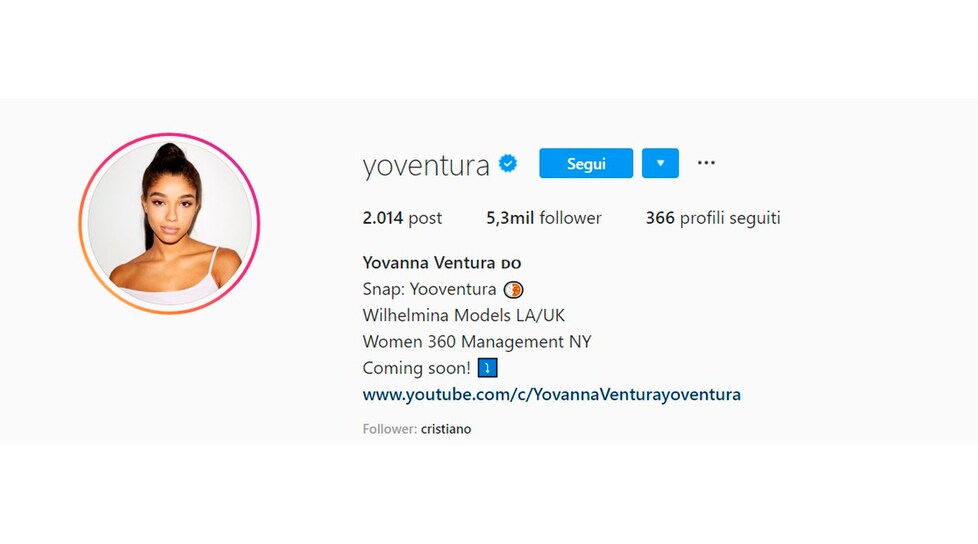Select the 2.014 post count
This screenshot has width=978, height=544.
(x=402, y=218)
